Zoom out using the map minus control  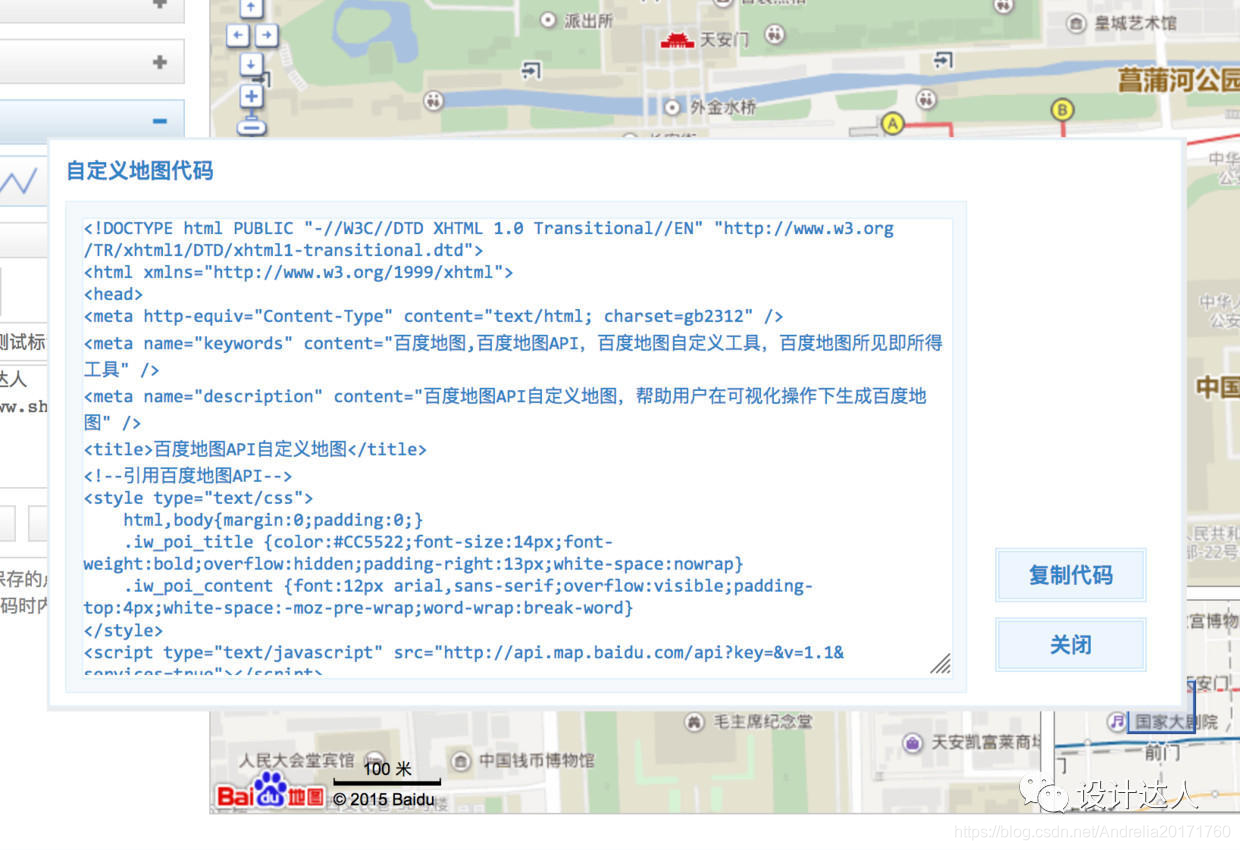[x=252, y=126]
